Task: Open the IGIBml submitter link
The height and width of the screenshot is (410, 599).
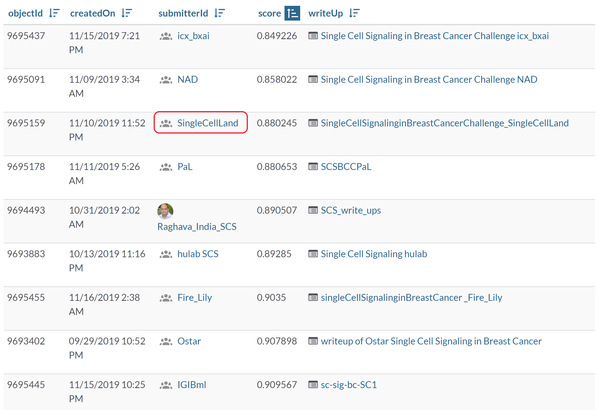Action: point(192,385)
